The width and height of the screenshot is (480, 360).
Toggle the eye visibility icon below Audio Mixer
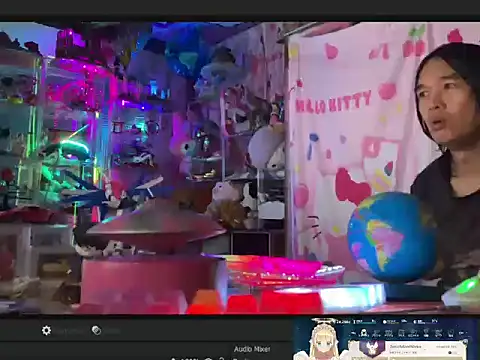pyautogui.click(x=208, y=359)
